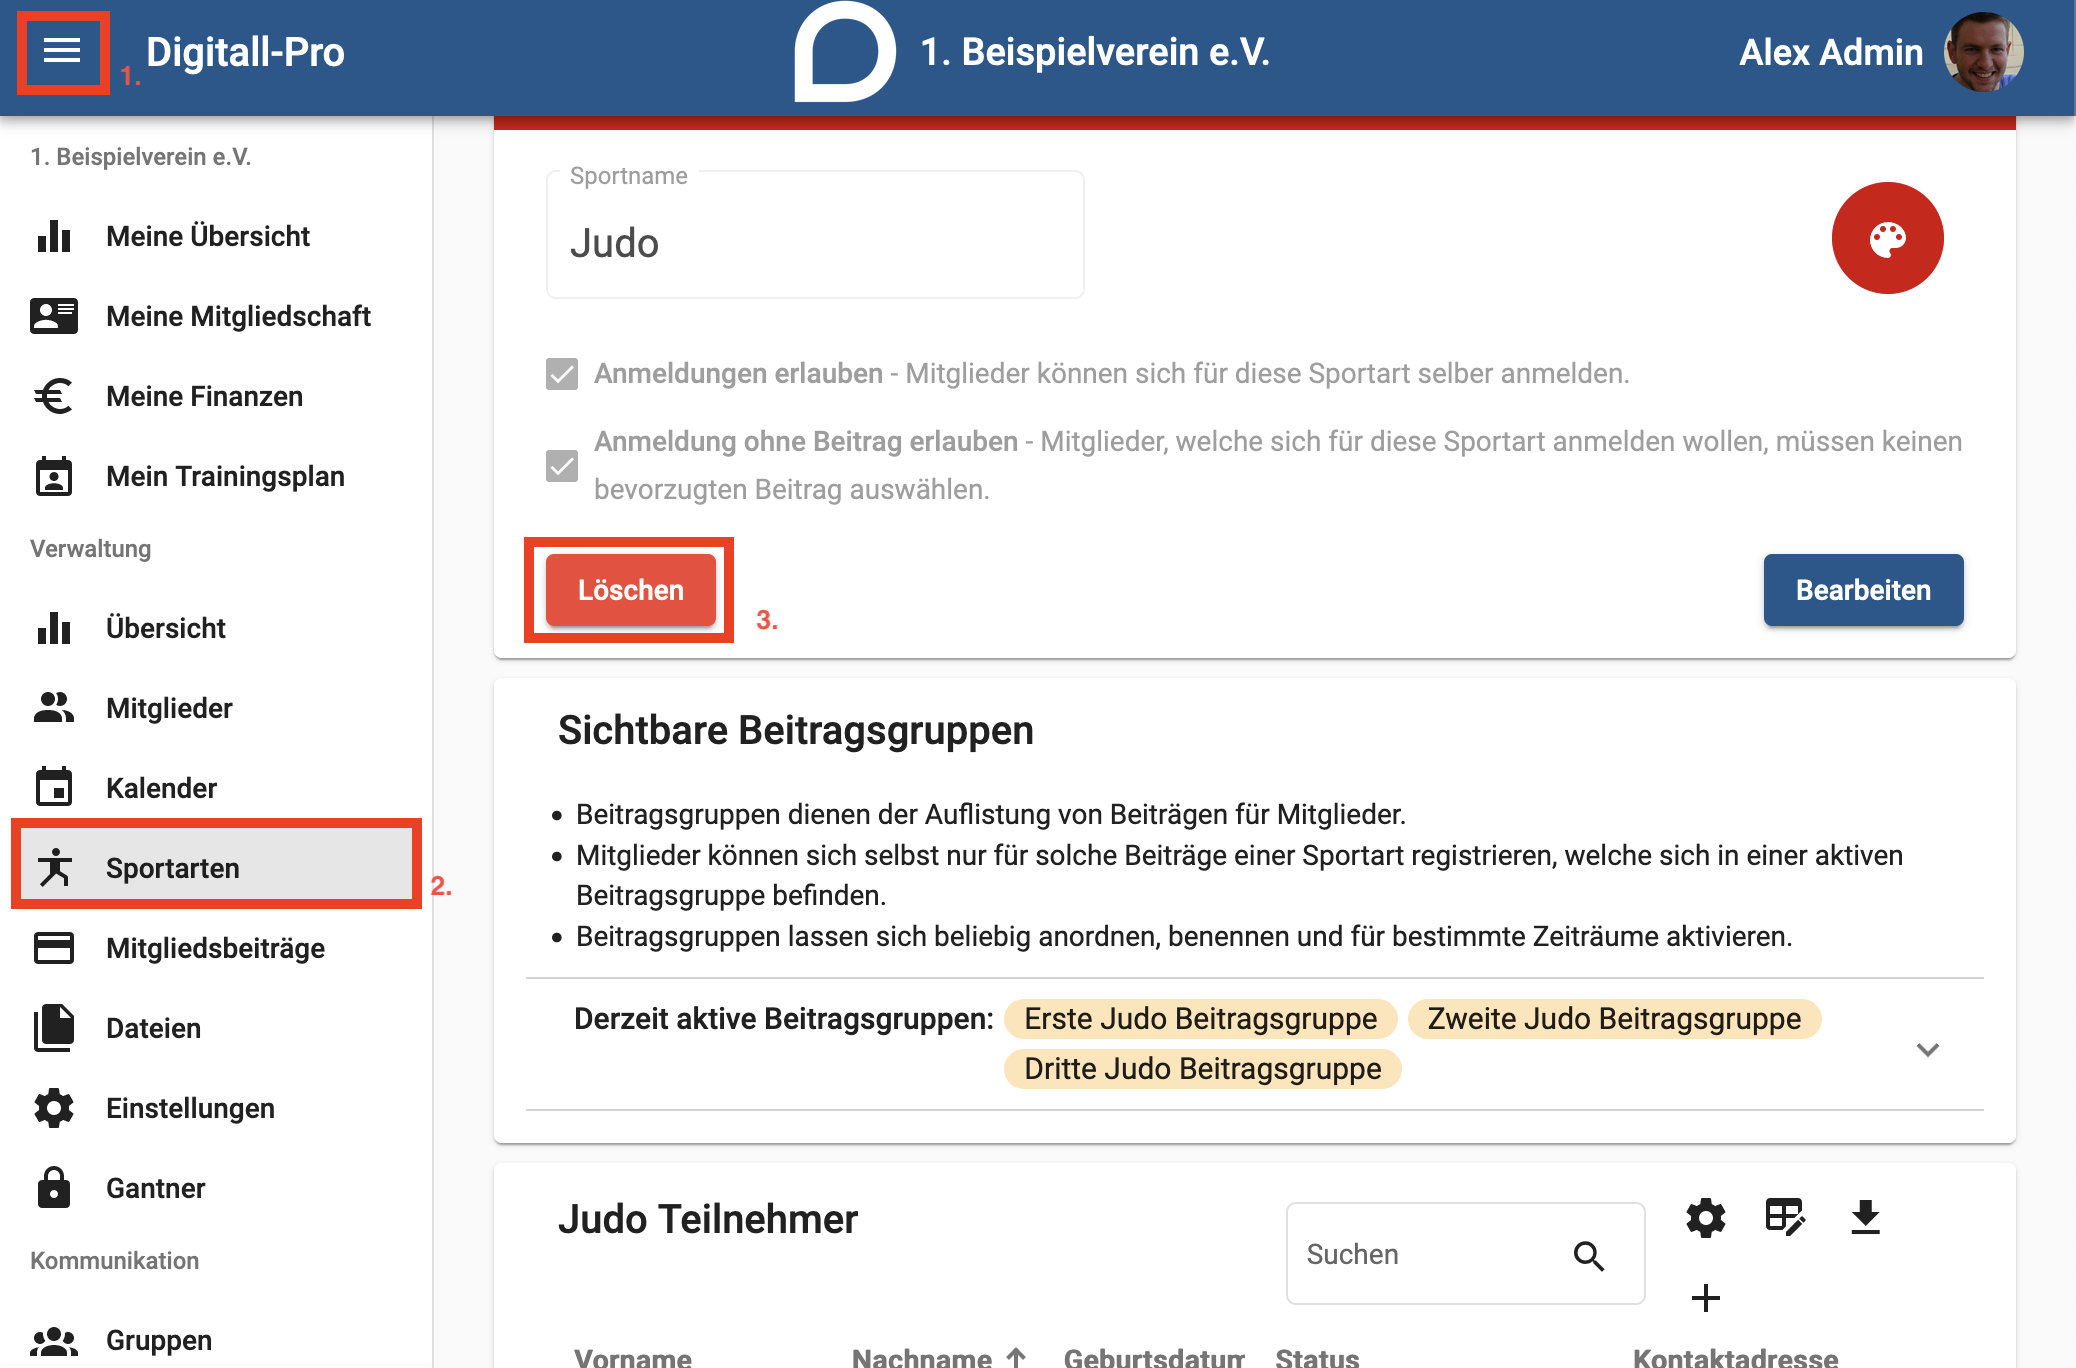The image size is (2076, 1368).
Task: Select the Zweite Judo Beitragsgruppe chip
Action: tap(1614, 1019)
